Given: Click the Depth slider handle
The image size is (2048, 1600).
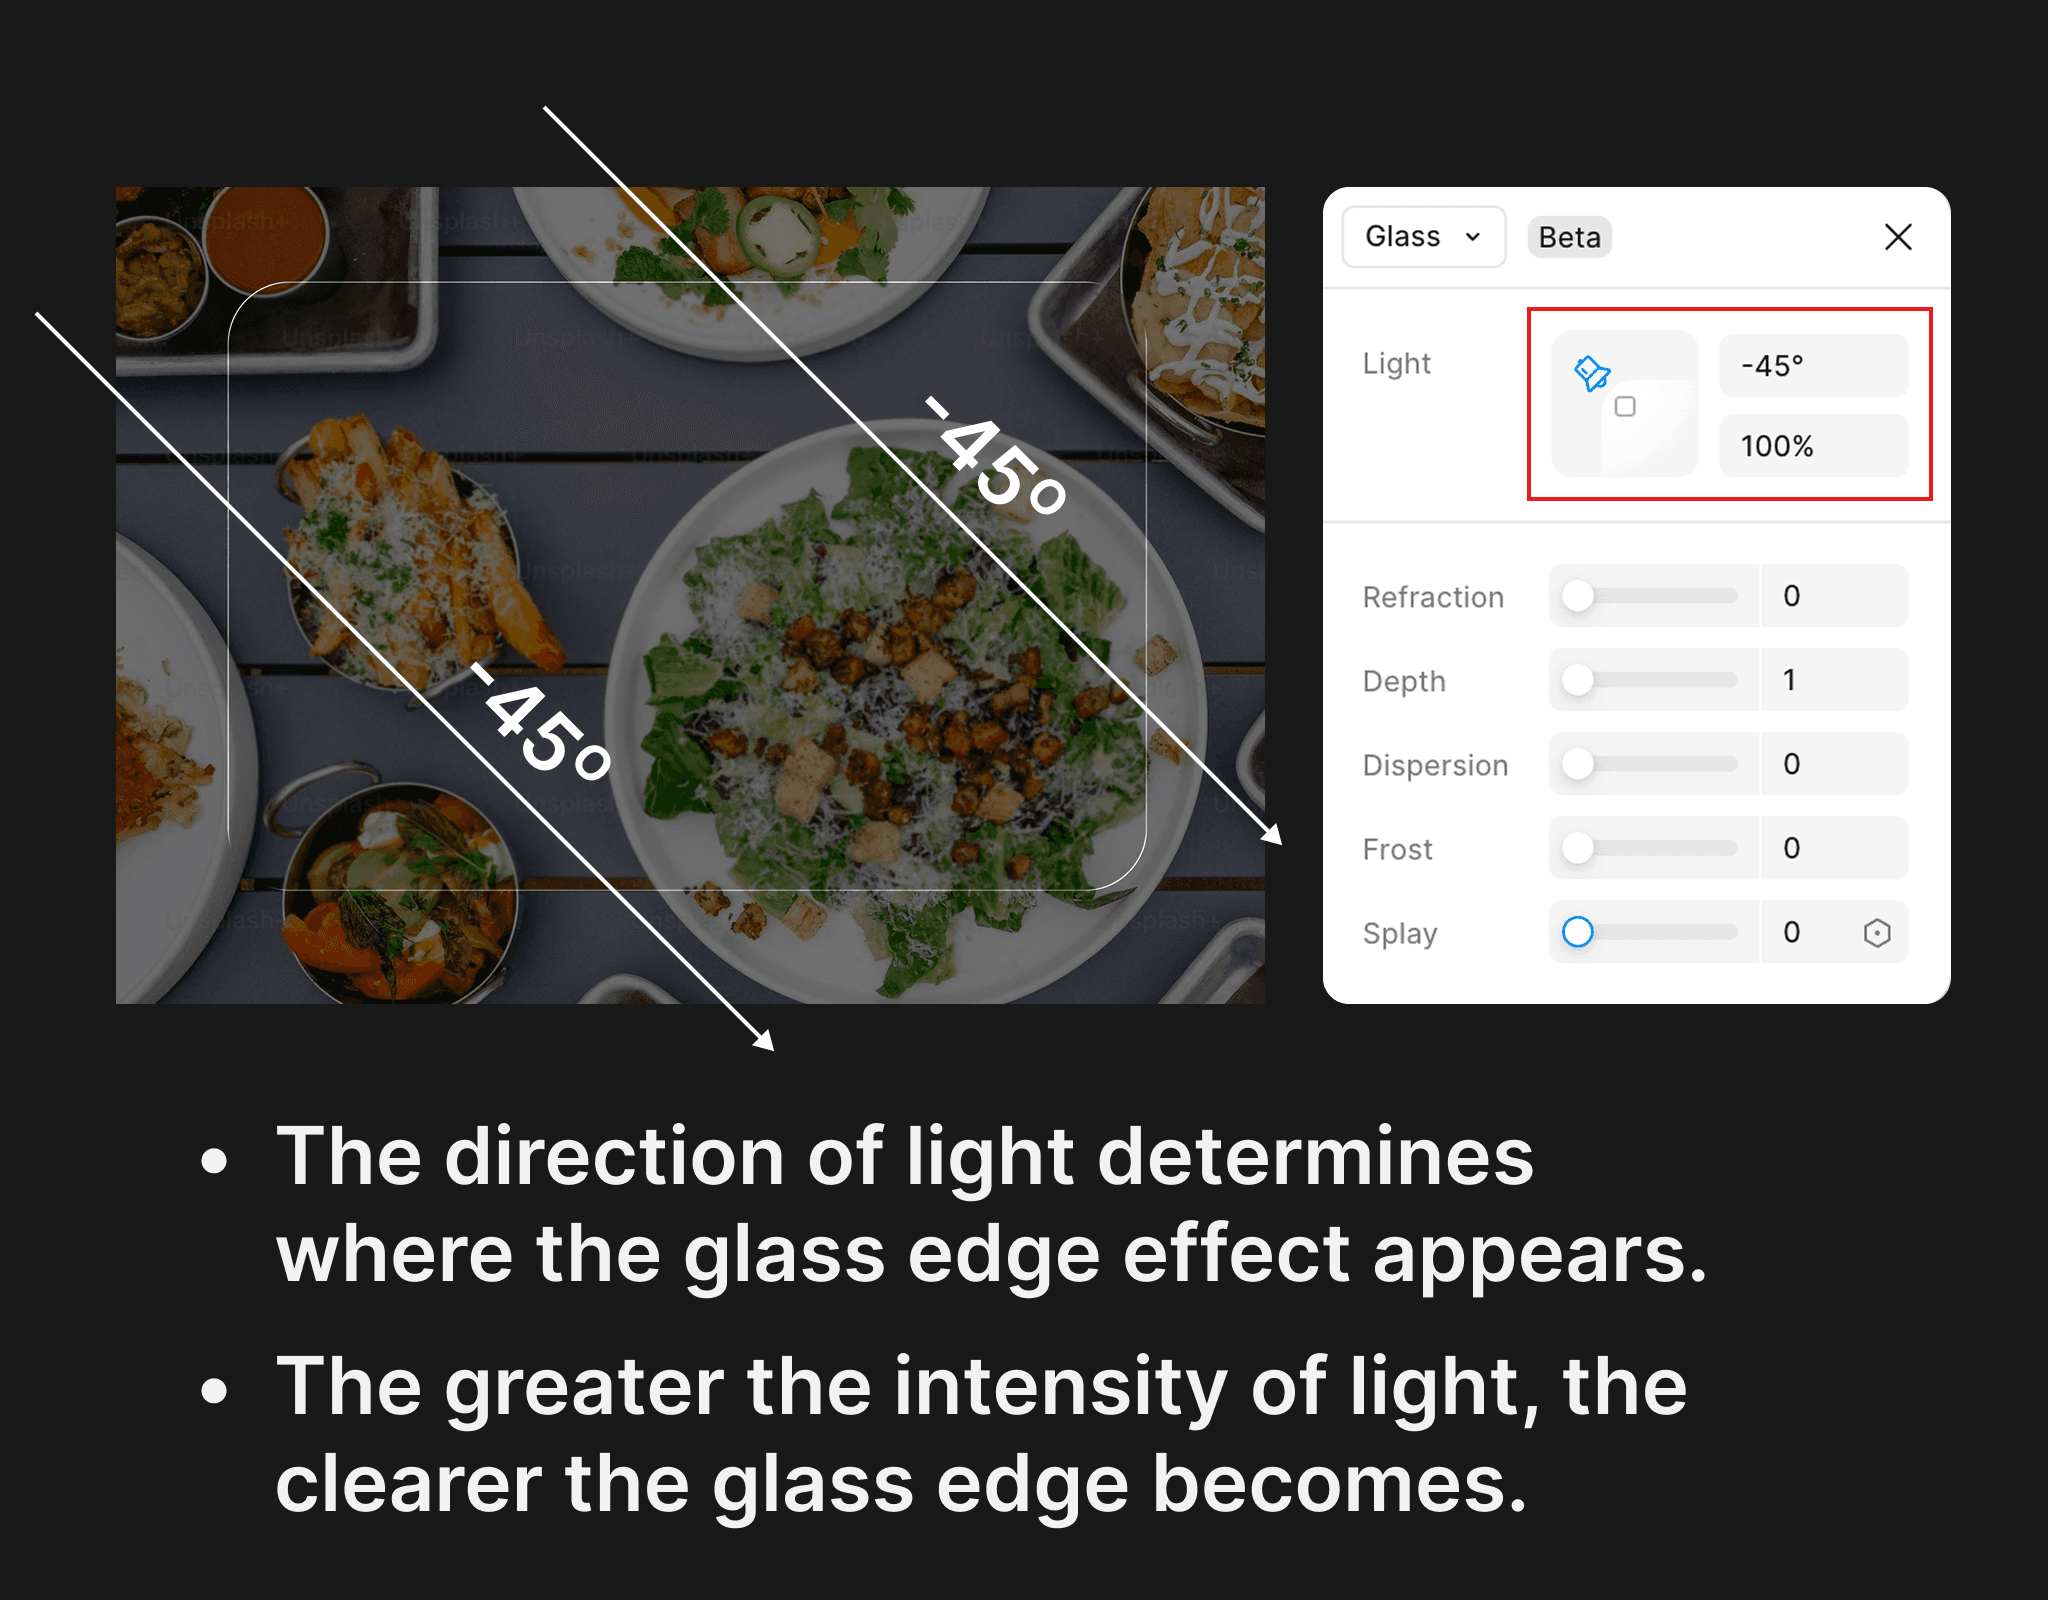Looking at the screenshot, I should (x=1578, y=680).
